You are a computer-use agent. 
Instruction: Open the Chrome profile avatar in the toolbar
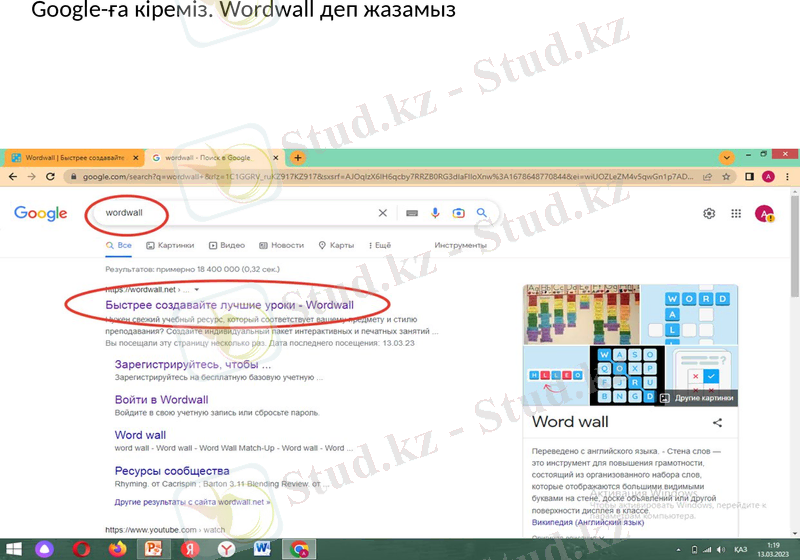(x=768, y=176)
